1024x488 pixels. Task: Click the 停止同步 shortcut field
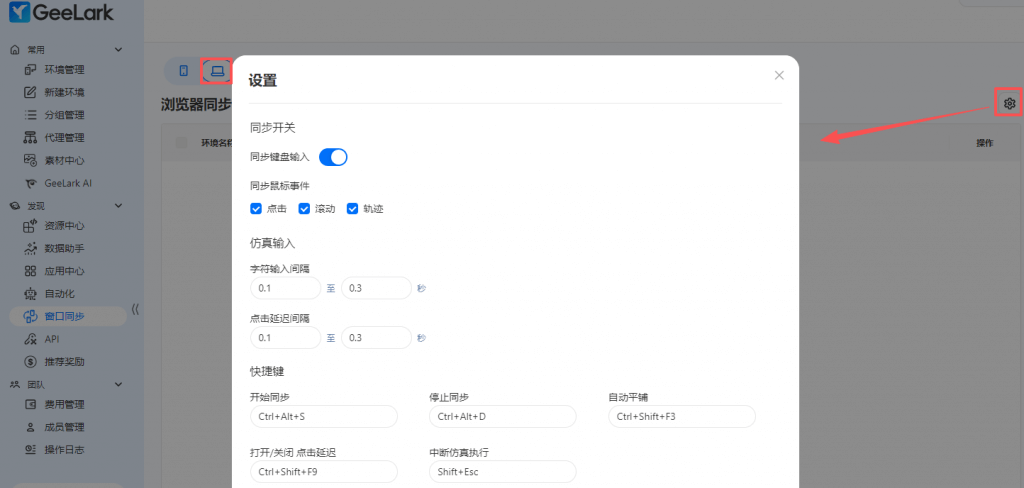point(502,416)
